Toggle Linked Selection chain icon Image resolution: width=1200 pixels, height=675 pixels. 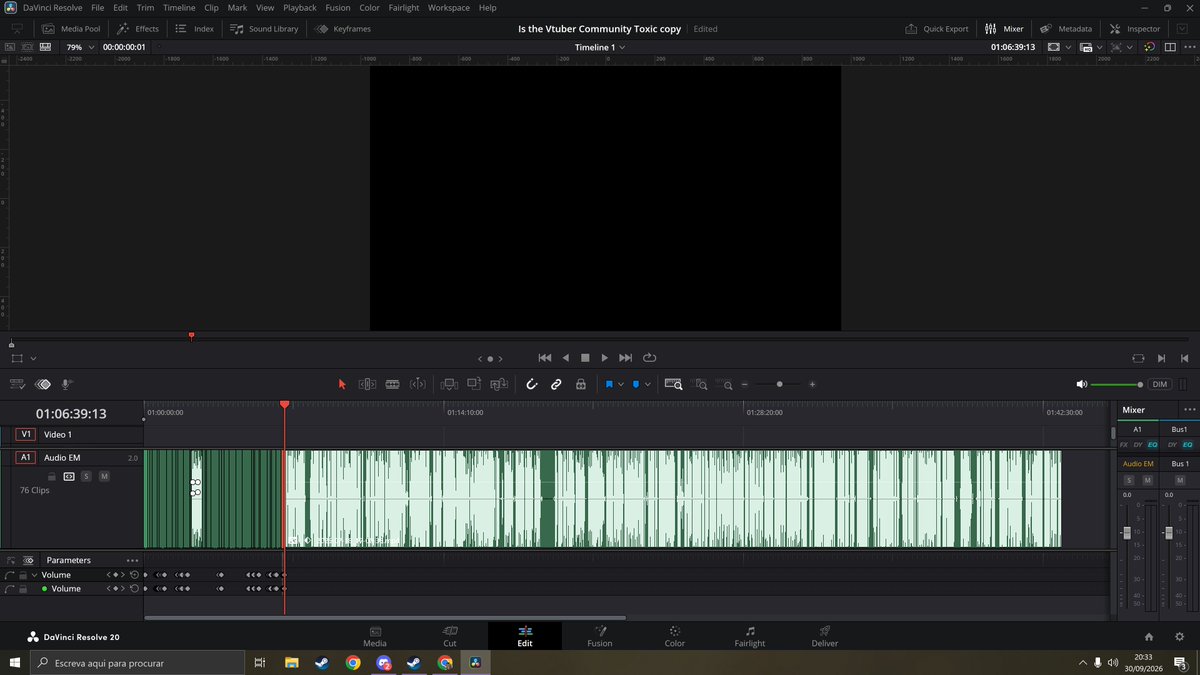(x=556, y=384)
